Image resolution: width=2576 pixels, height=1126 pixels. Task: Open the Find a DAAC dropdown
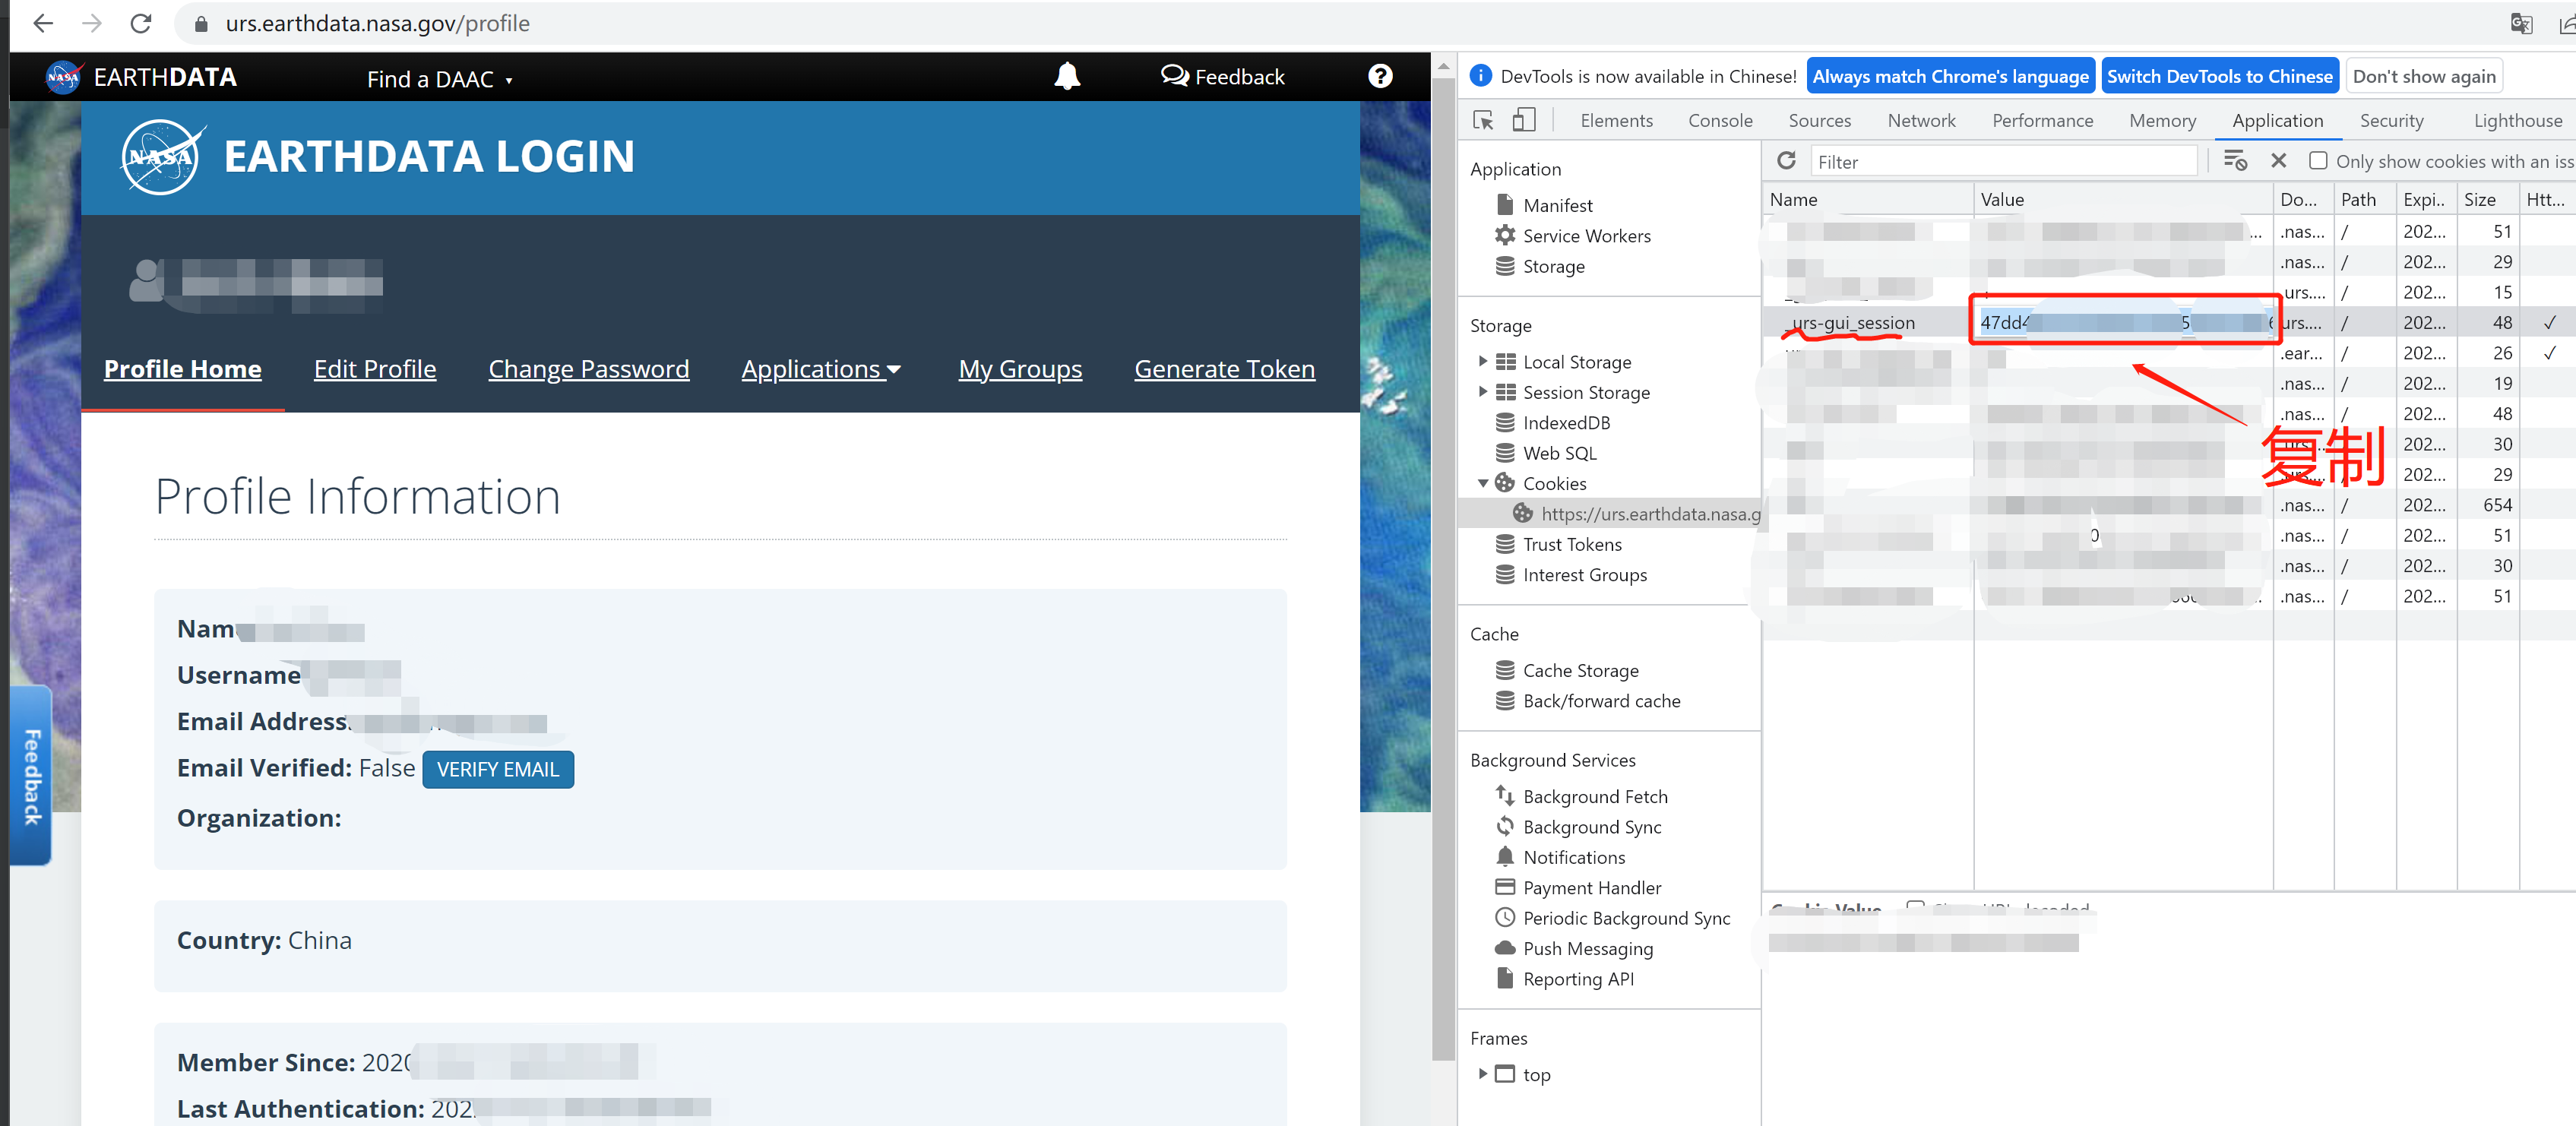pyautogui.click(x=439, y=79)
